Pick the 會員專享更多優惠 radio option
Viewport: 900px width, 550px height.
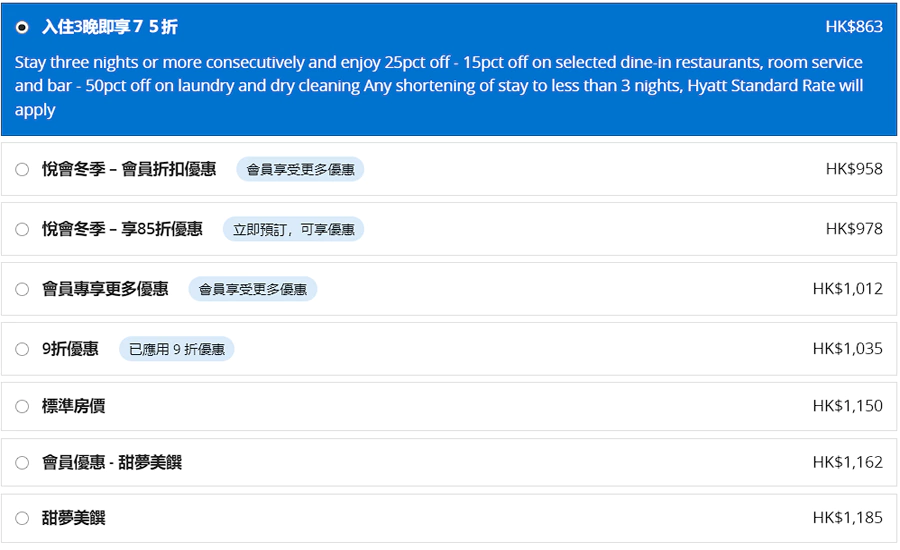(x=22, y=290)
